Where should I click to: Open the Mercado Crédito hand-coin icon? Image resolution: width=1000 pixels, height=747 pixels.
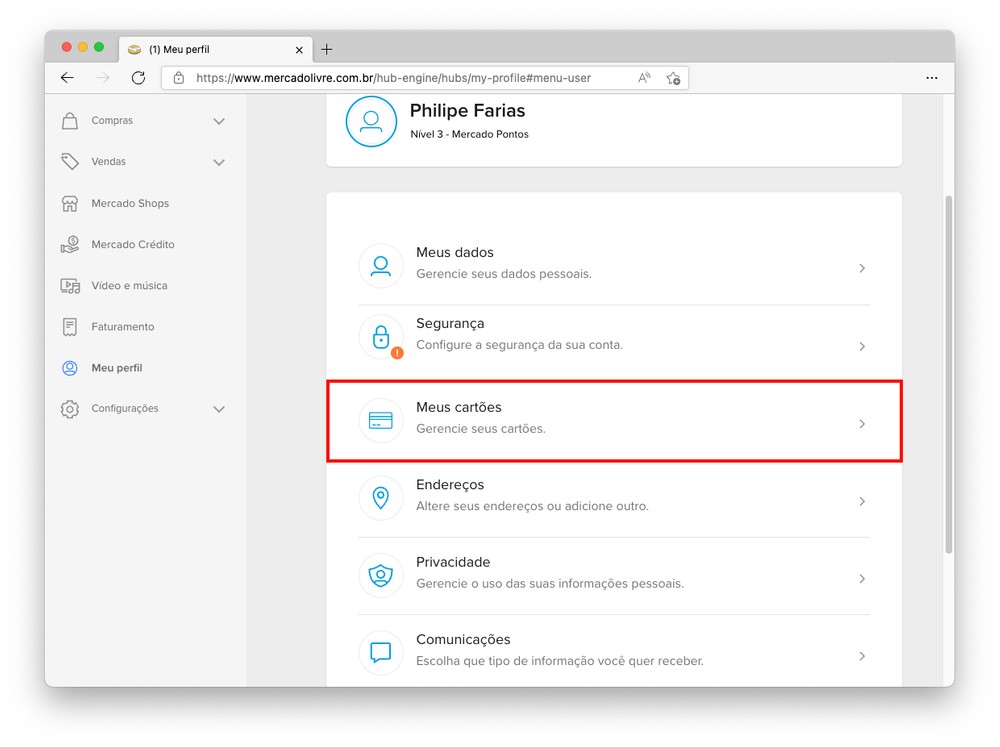[x=69, y=245]
